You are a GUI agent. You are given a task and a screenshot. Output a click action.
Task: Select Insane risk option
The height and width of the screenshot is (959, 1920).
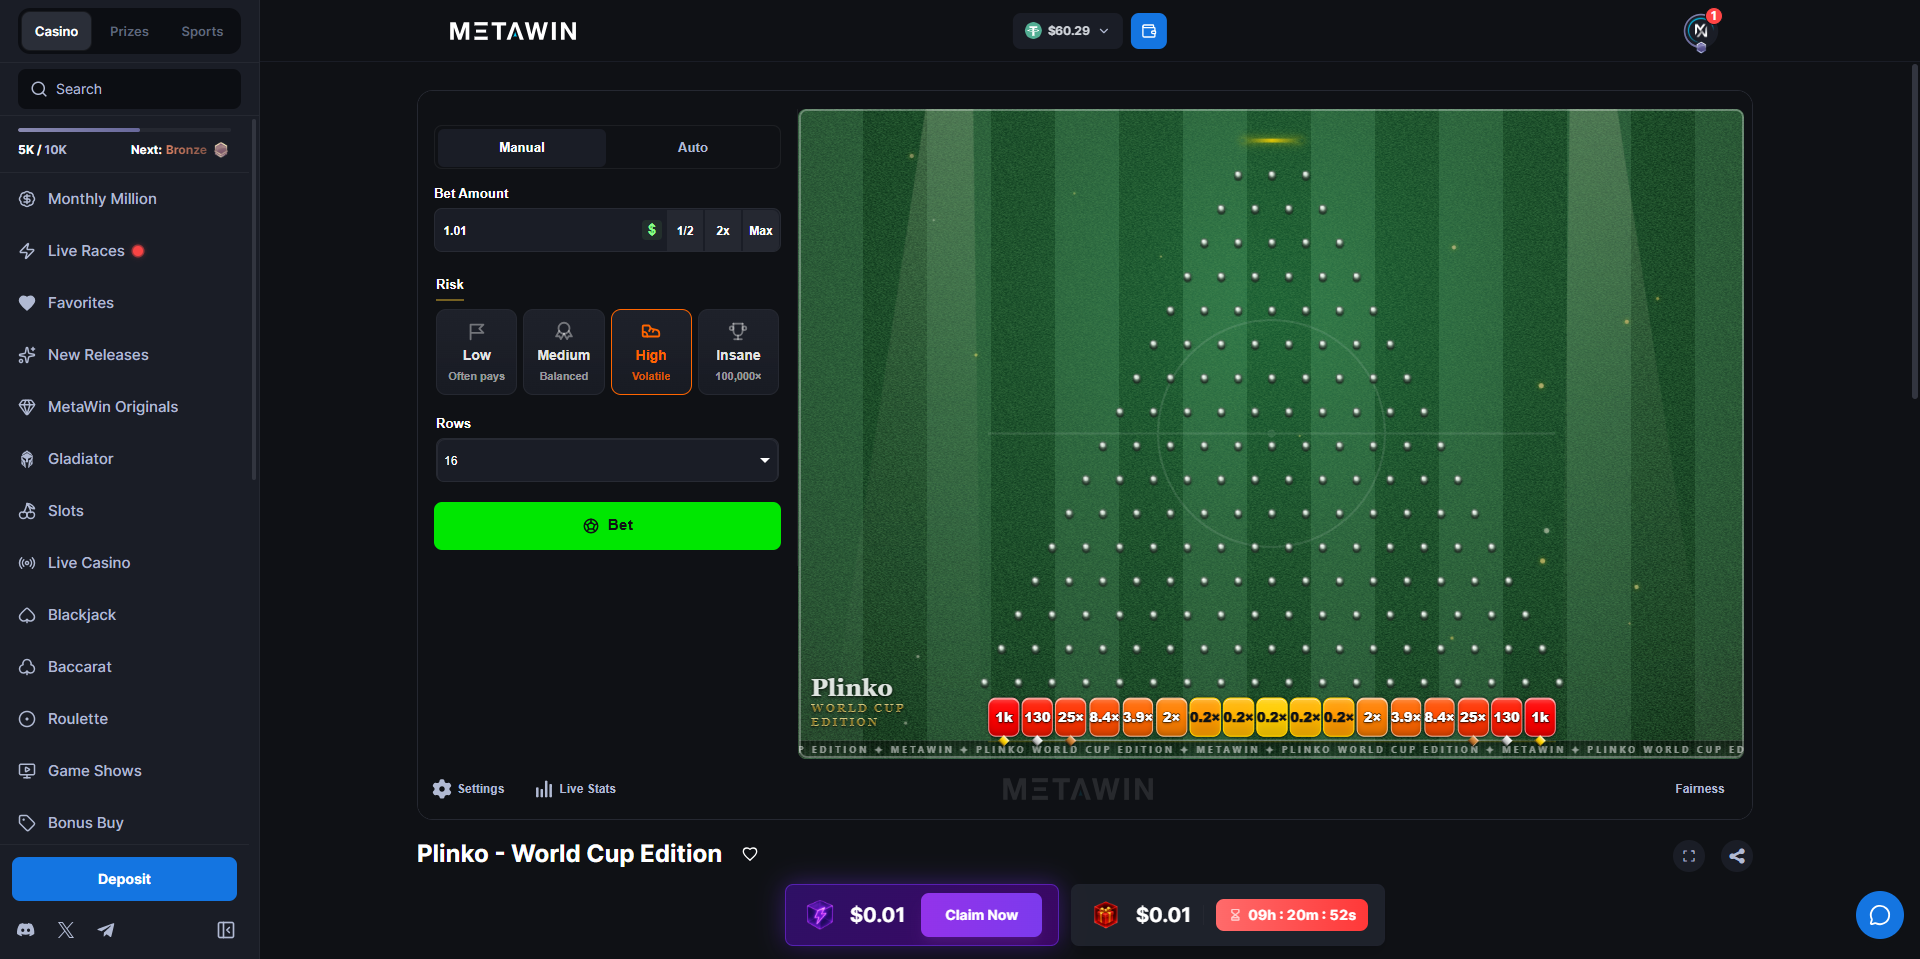738,352
